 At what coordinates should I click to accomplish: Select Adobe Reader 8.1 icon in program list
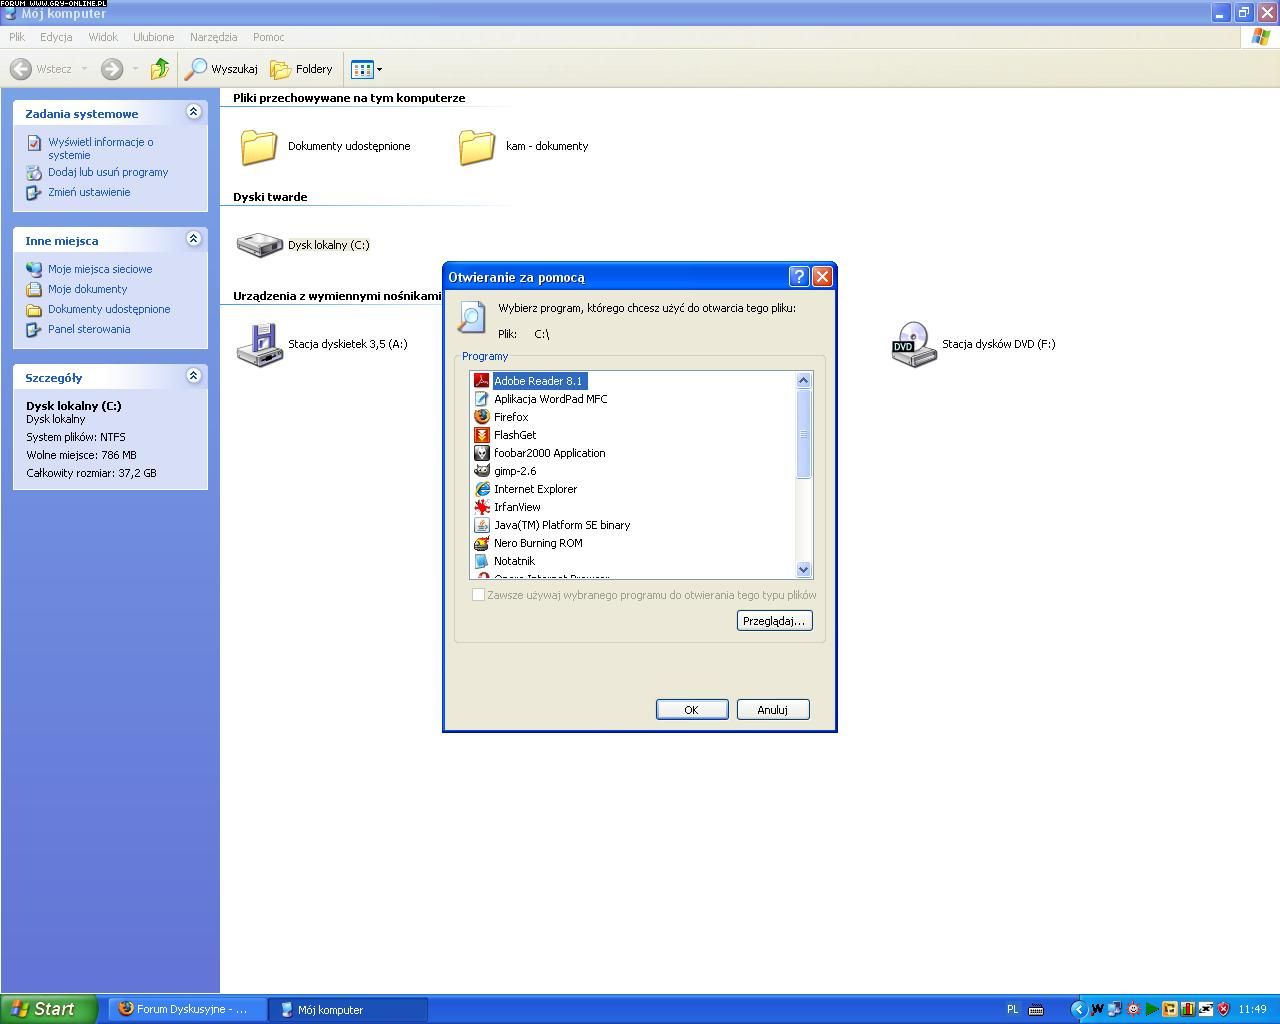point(481,381)
